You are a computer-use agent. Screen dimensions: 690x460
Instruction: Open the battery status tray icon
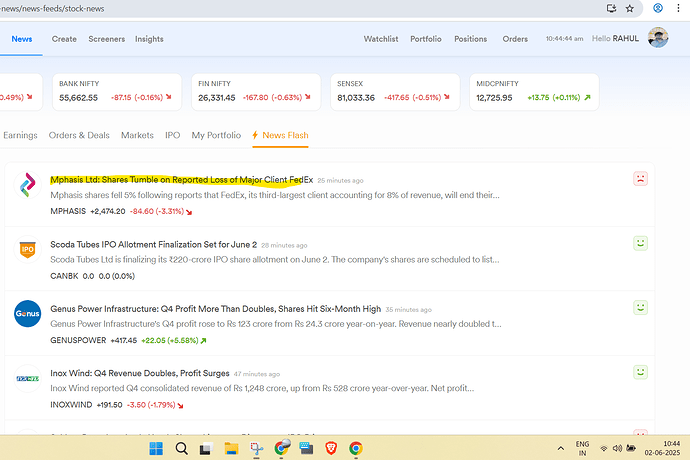[631, 449]
